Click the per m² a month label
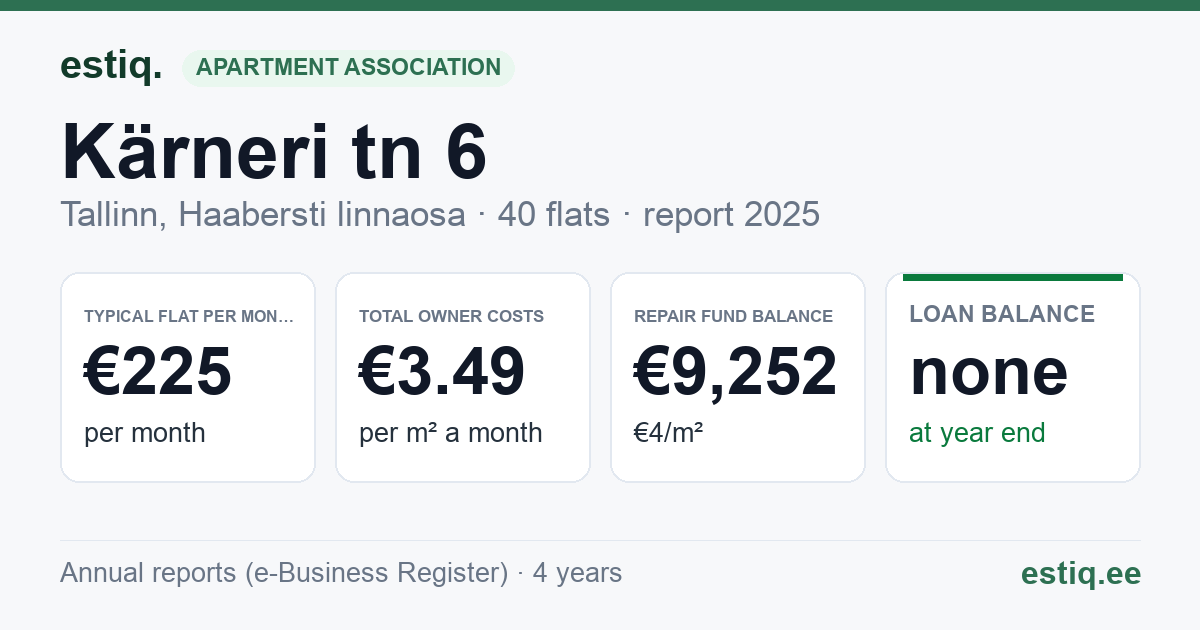Screen dimensions: 1200x630 [451, 433]
